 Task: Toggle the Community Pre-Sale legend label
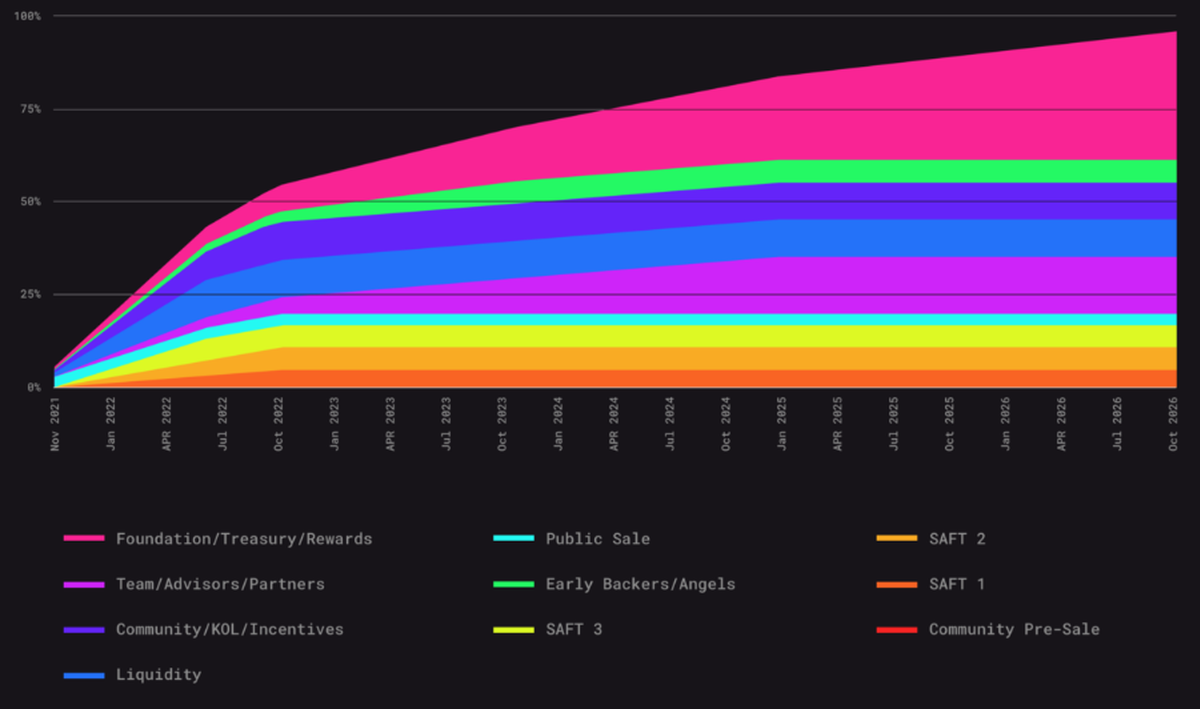pyautogui.click(x=1014, y=630)
